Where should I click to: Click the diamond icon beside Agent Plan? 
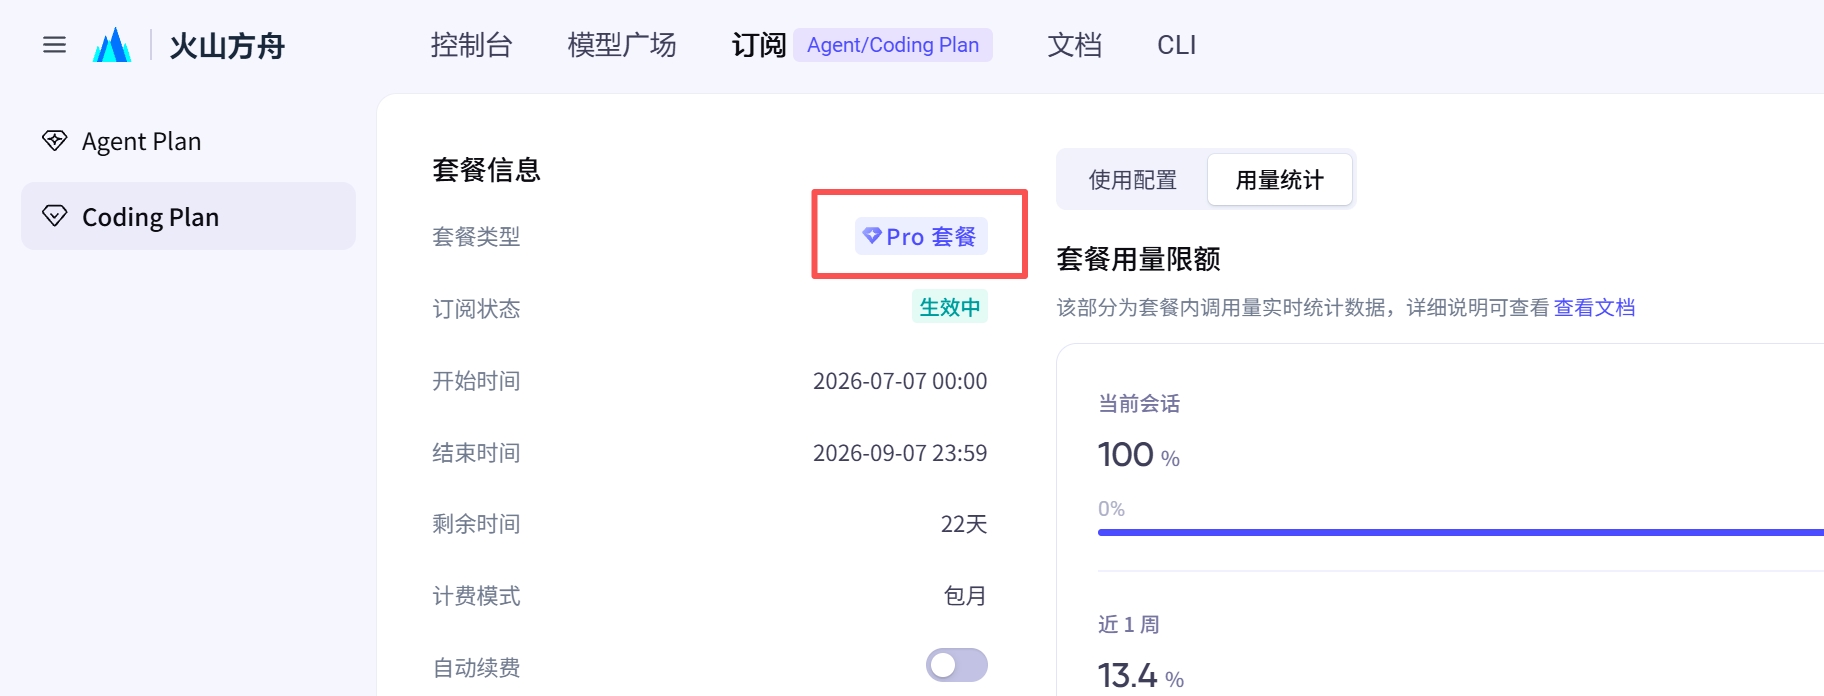[x=55, y=140]
